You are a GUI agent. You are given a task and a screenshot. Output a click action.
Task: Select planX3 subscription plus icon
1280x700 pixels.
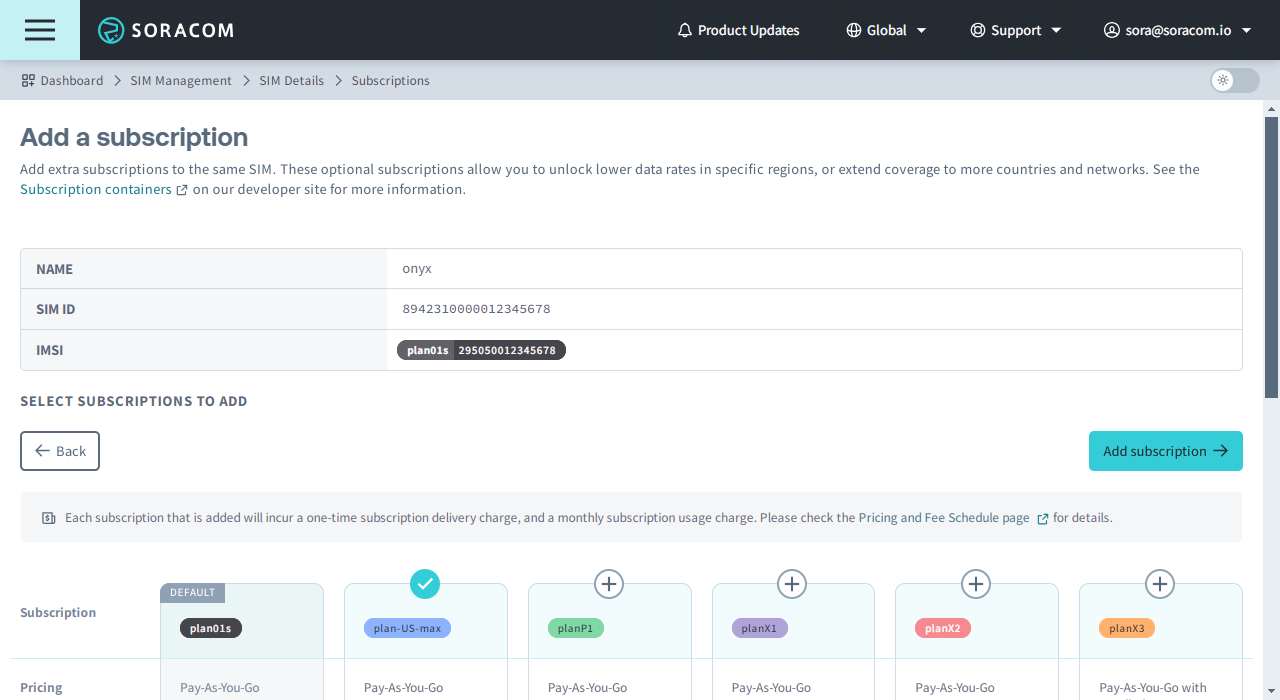click(x=1159, y=583)
